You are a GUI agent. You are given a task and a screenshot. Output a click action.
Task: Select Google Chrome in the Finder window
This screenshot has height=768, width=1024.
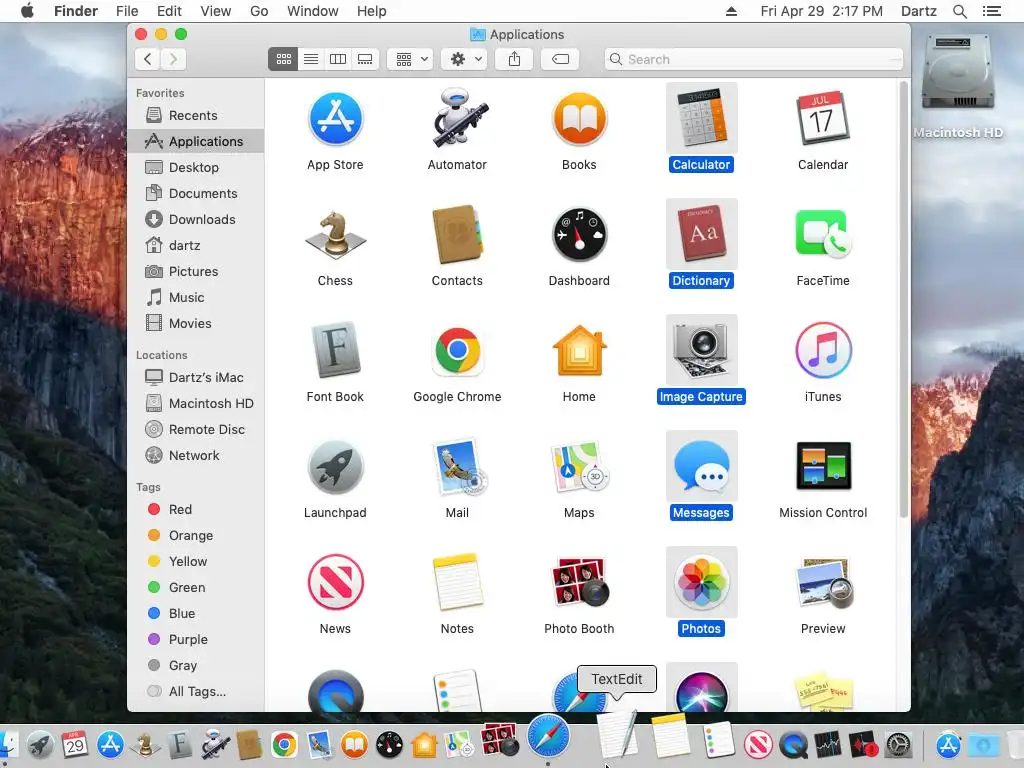coord(457,351)
